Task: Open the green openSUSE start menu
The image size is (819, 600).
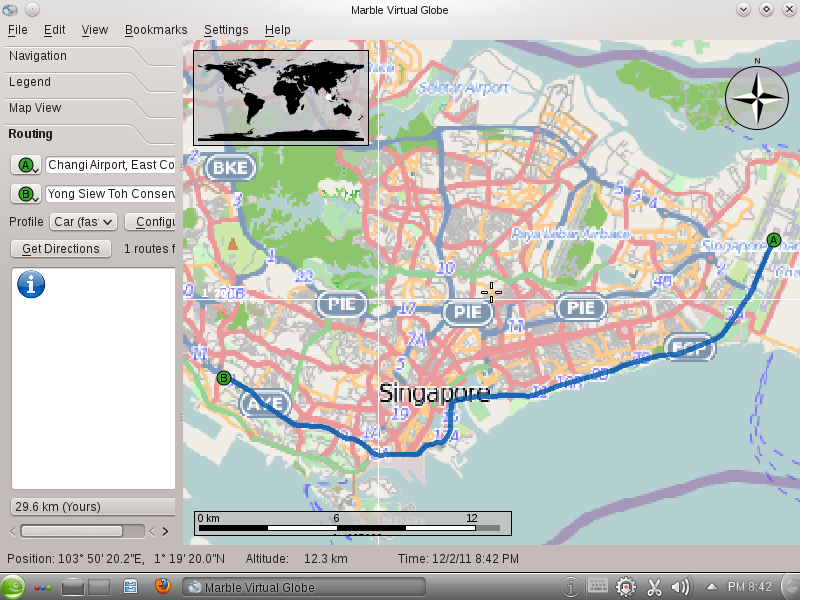Action: coord(13,587)
